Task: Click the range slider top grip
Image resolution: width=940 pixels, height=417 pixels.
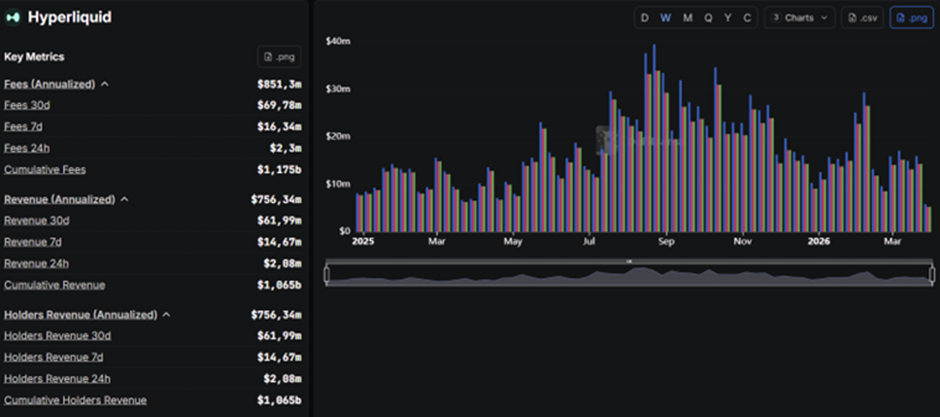Action: [x=629, y=261]
